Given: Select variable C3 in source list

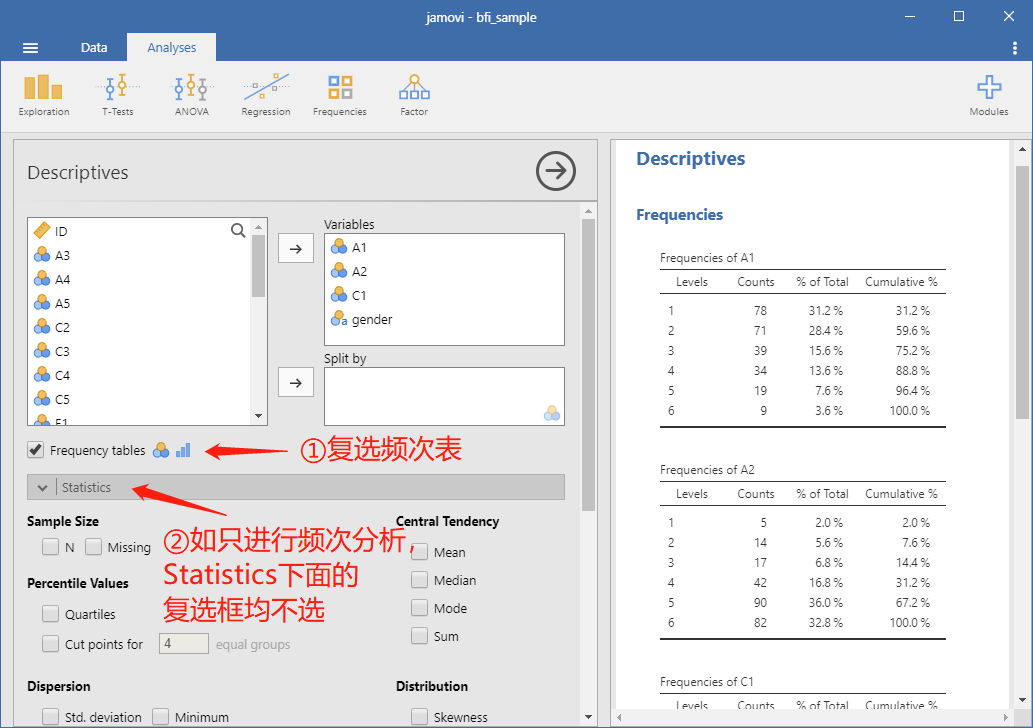Looking at the screenshot, I should click(x=140, y=351).
